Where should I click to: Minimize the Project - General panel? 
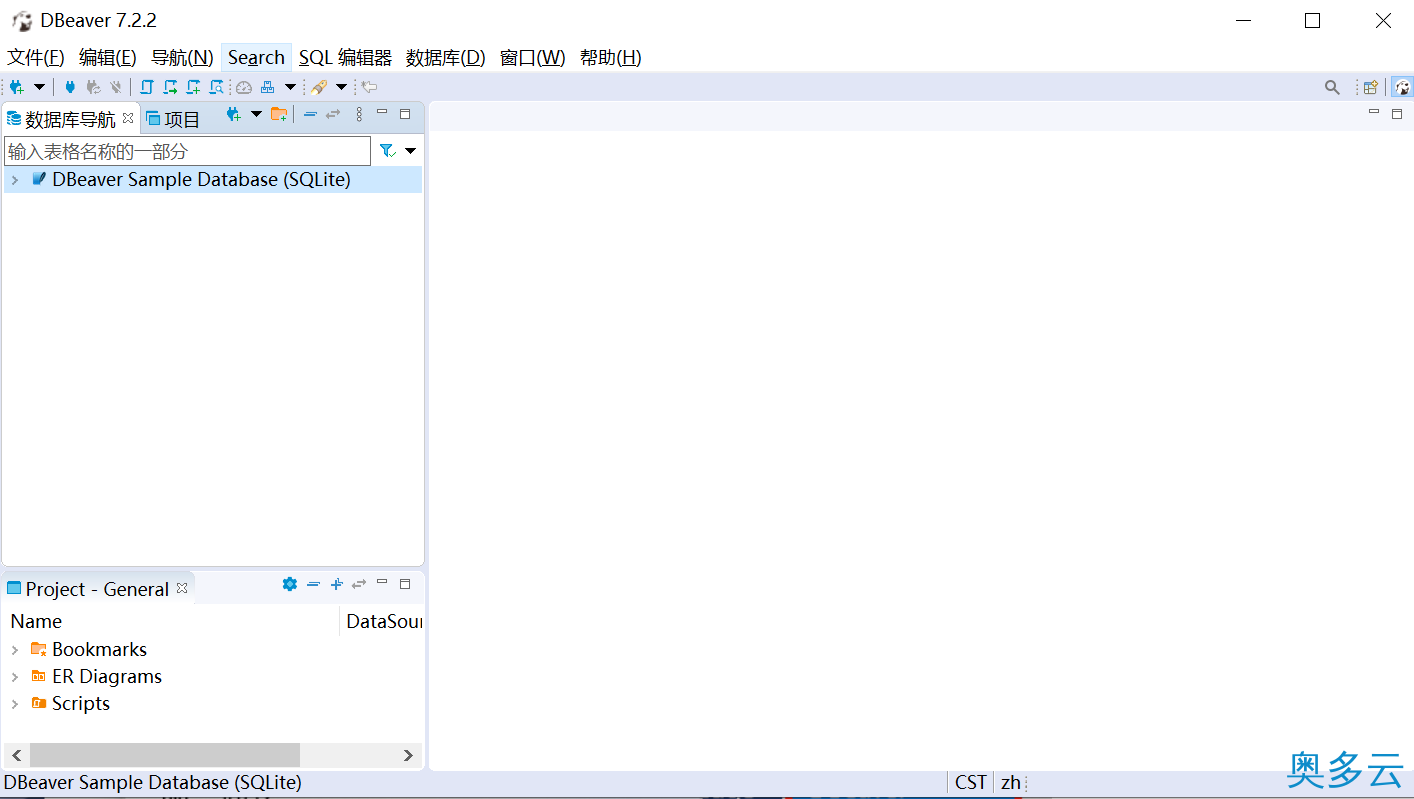tap(382, 581)
